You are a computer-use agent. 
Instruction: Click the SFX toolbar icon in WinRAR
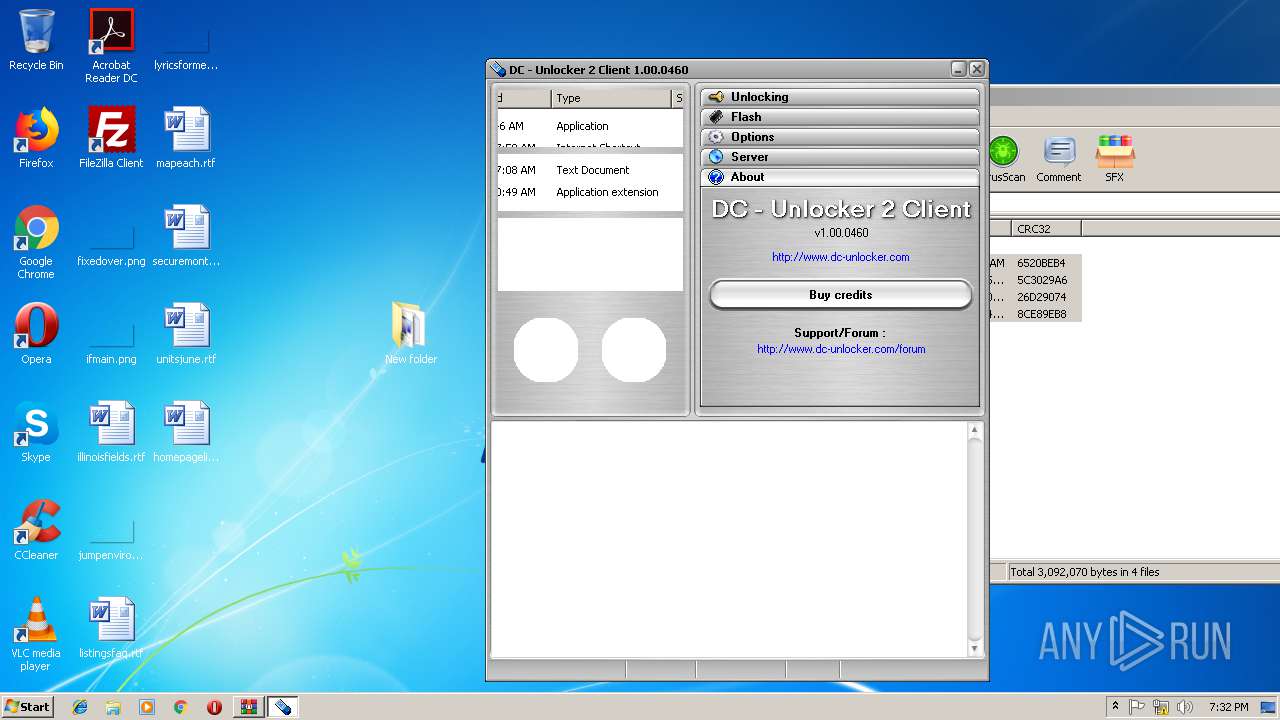point(1114,160)
